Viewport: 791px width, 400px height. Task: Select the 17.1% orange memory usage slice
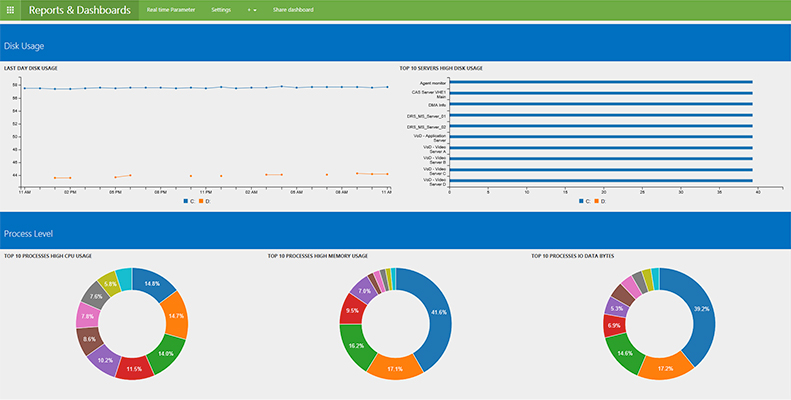[x=395, y=369]
